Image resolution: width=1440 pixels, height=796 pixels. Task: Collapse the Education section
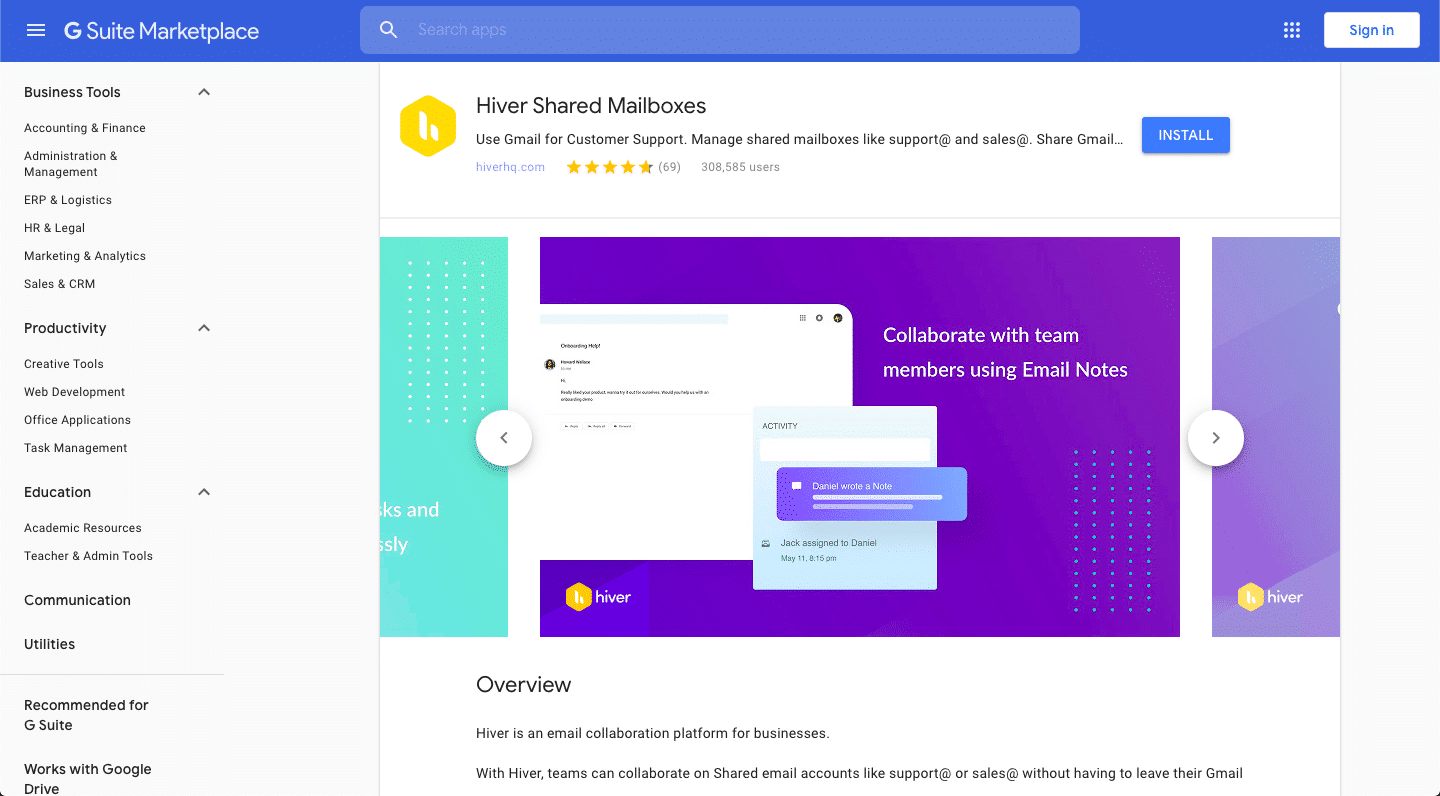point(204,492)
